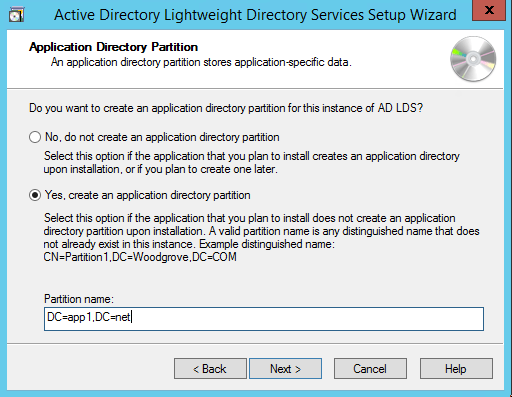Click the 'Do you want to create' question text

tap(226, 108)
